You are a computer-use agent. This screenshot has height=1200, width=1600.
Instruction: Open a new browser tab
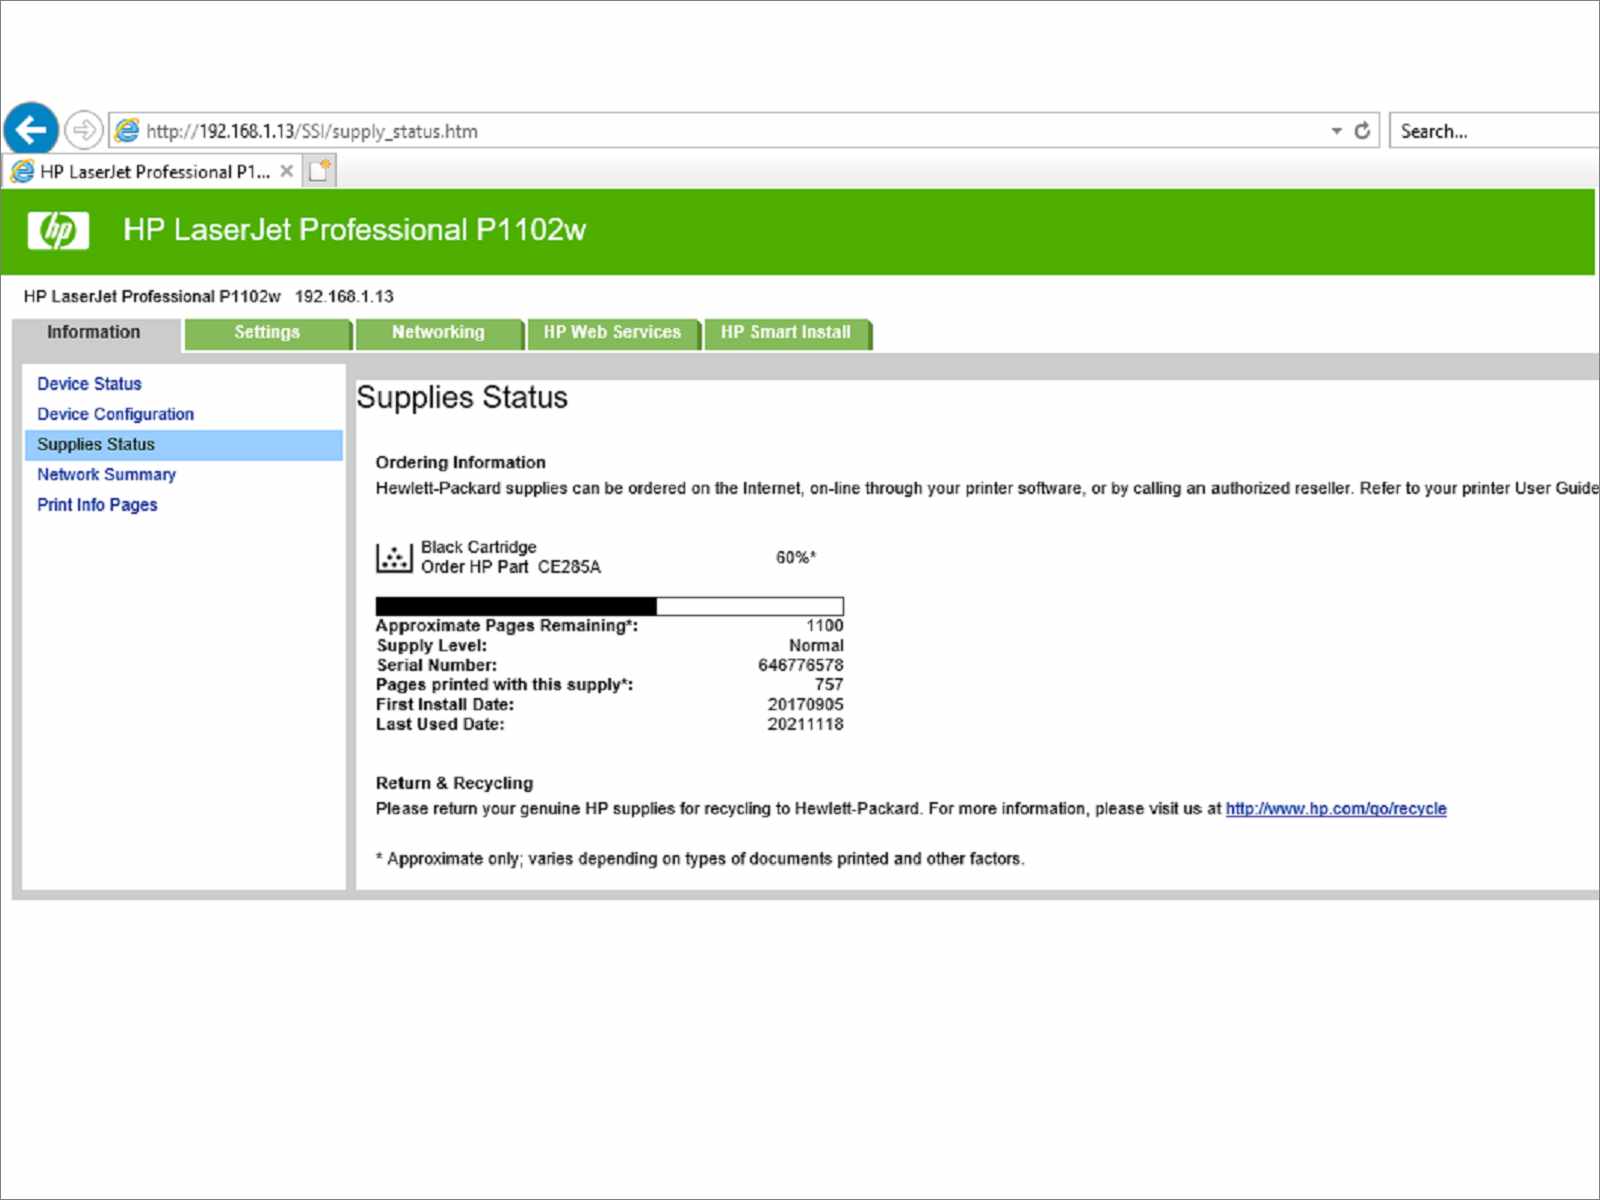click(x=320, y=171)
